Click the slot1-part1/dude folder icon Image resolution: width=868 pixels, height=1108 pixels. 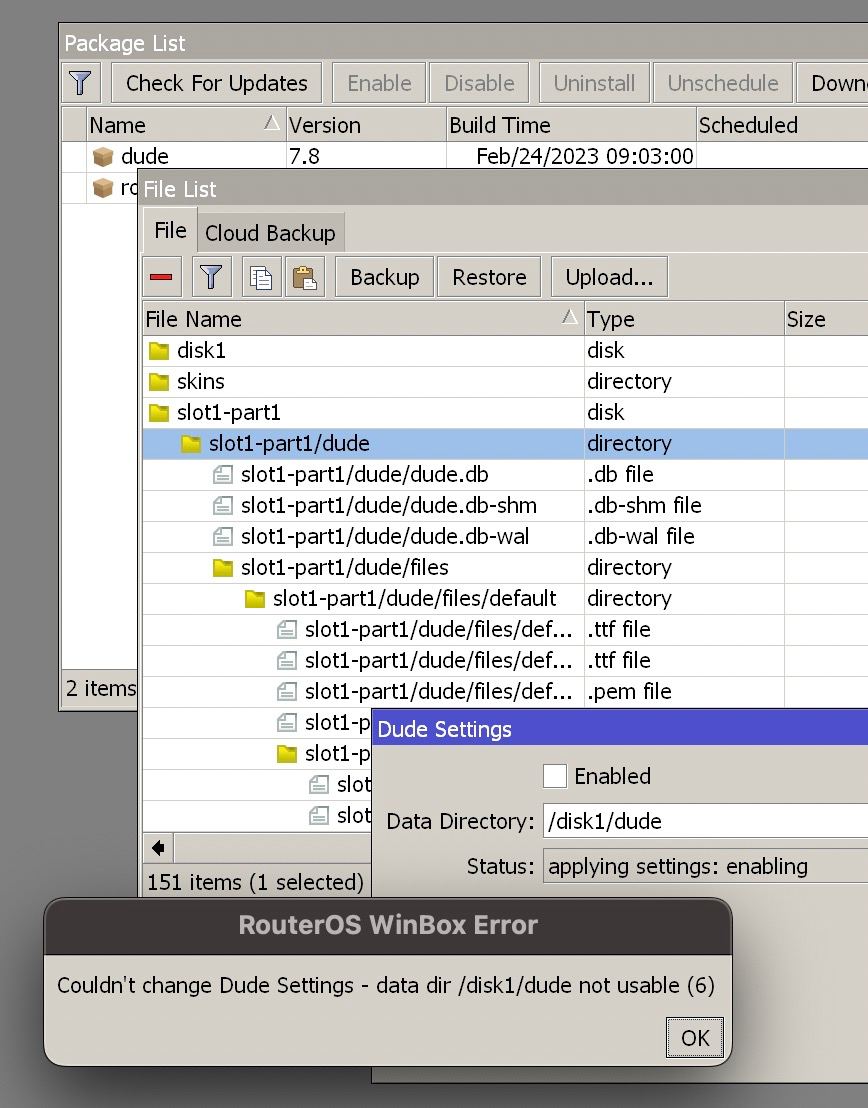tap(191, 444)
